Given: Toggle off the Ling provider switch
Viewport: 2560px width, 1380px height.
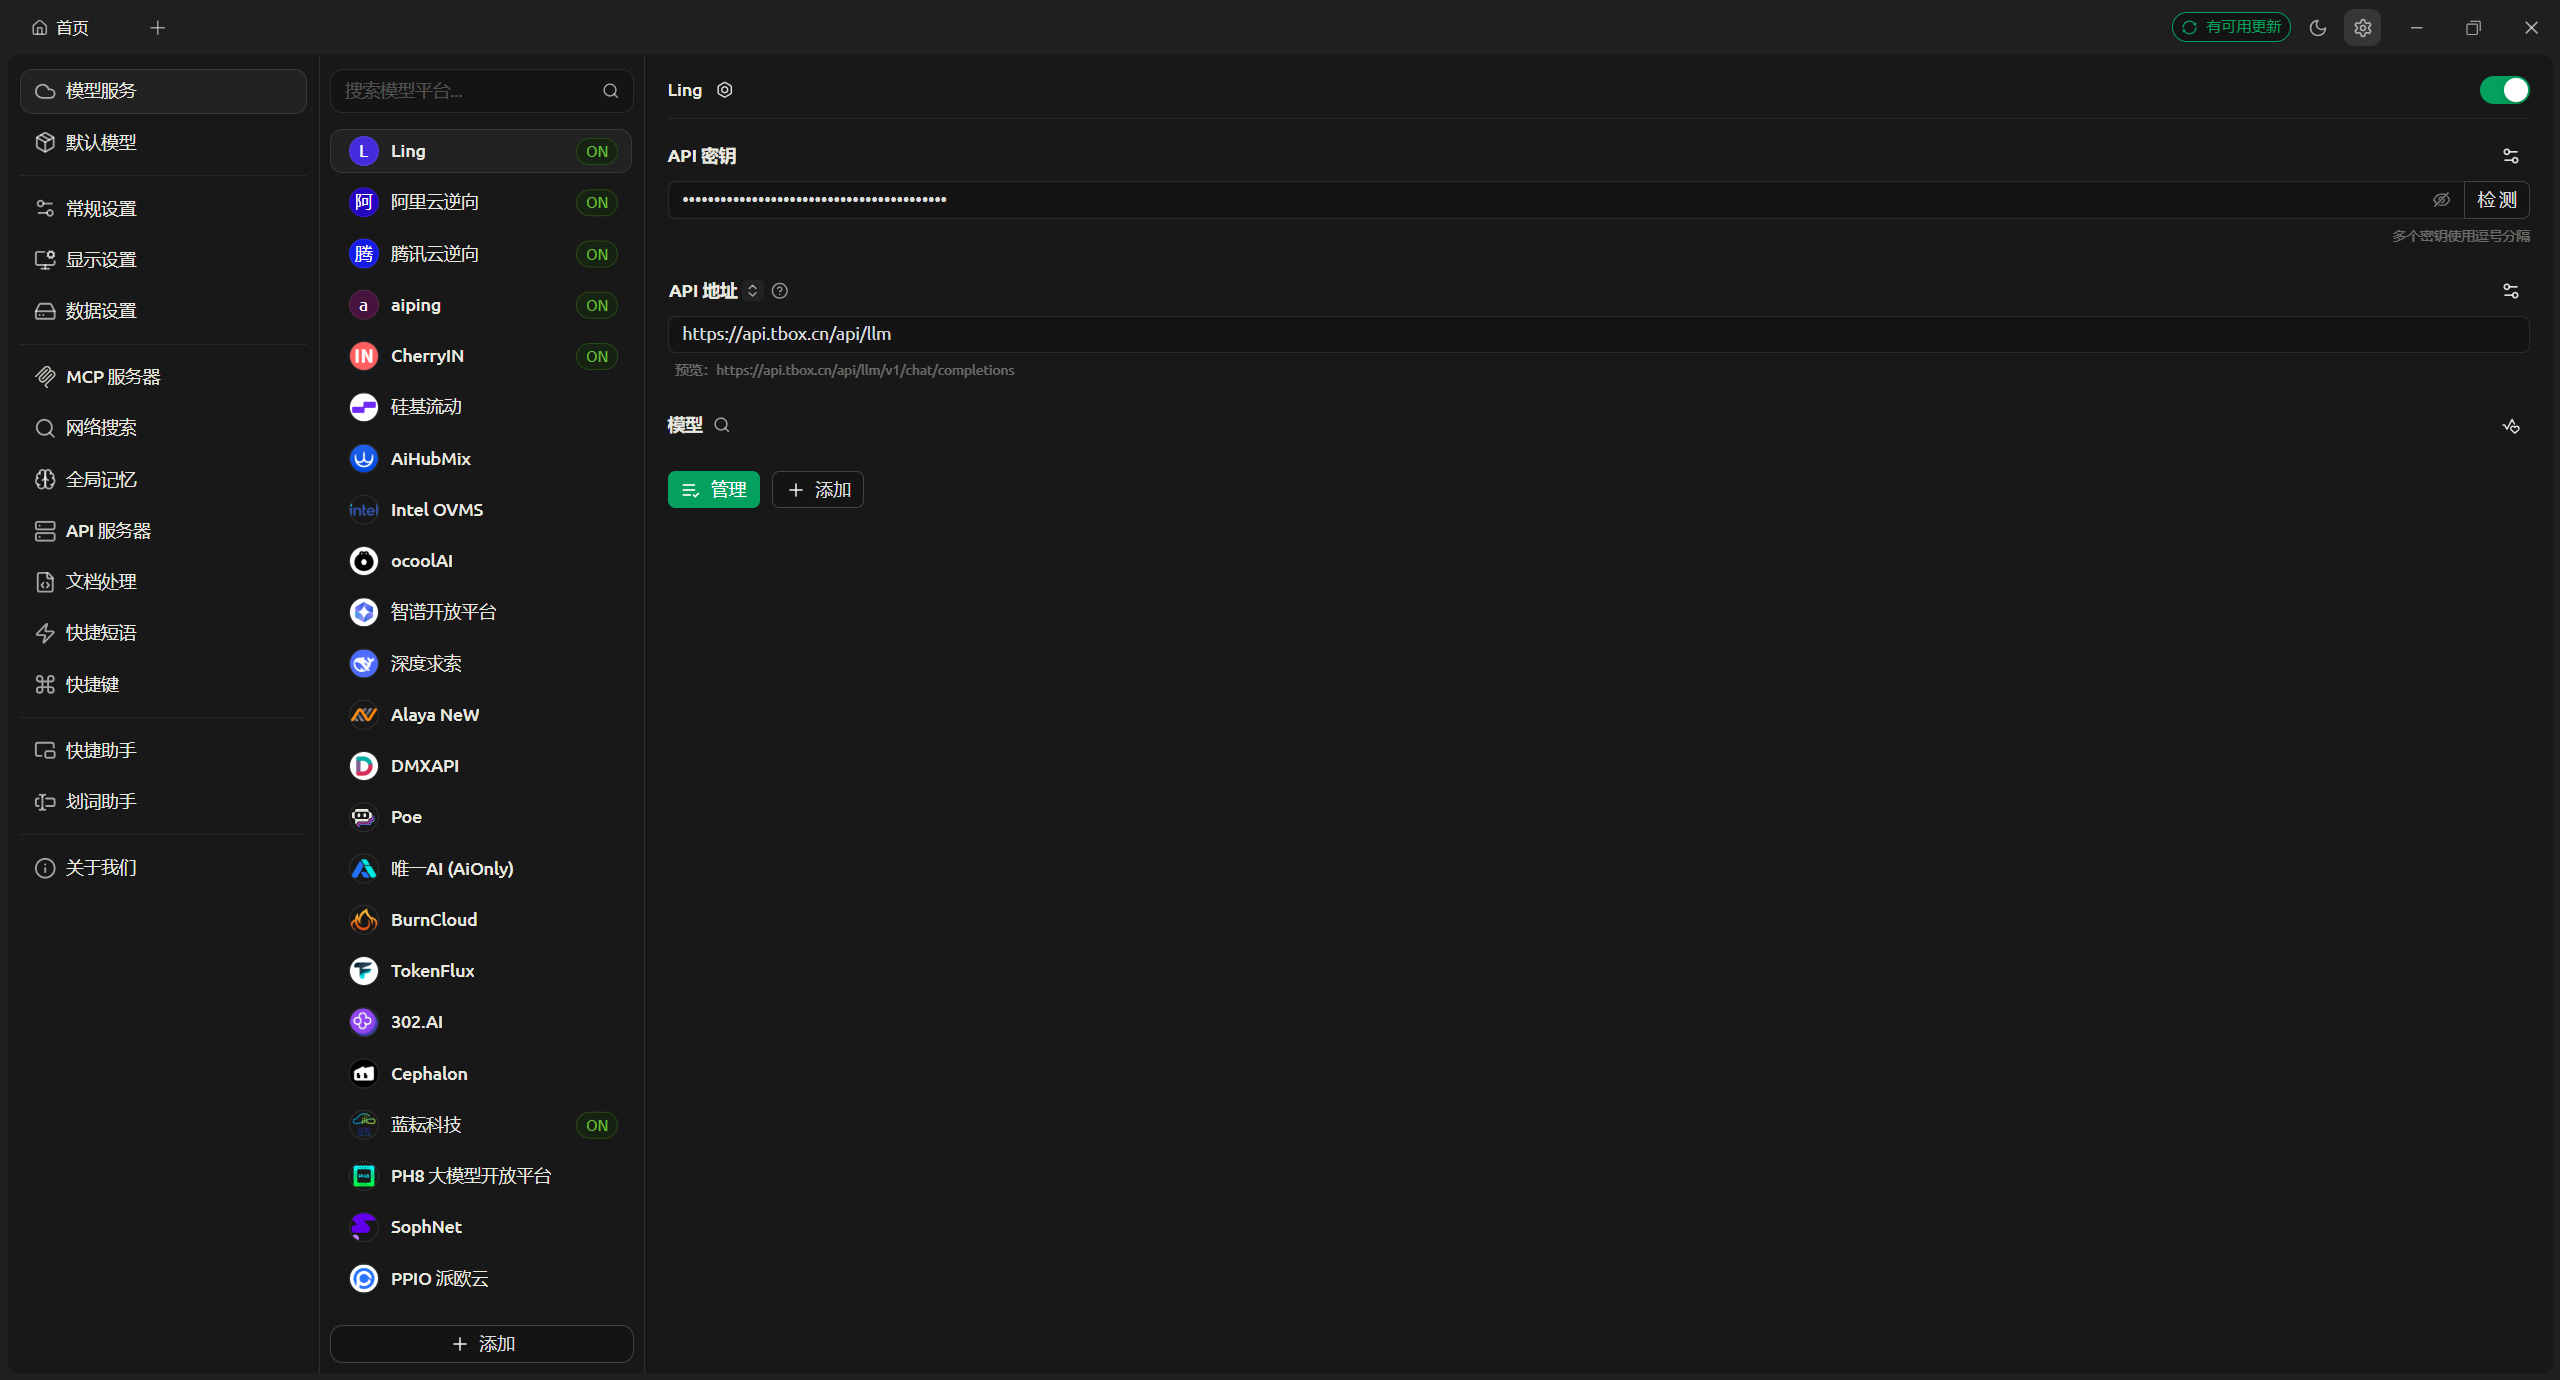Looking at the screenshot, I should coord(2504,90).
